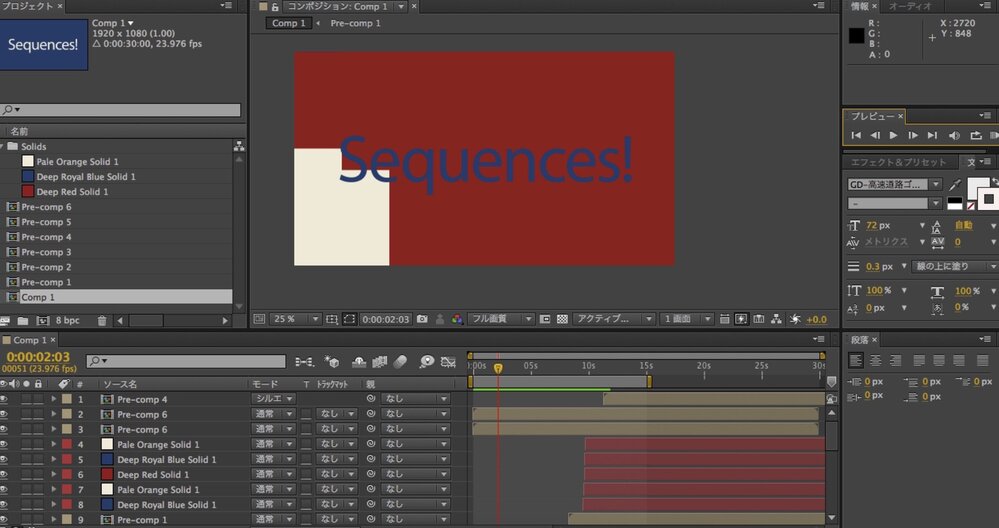Screen dimensions: 999x528
Task: Open the 25% magnification dropdown
Action: tap(290, 319)
